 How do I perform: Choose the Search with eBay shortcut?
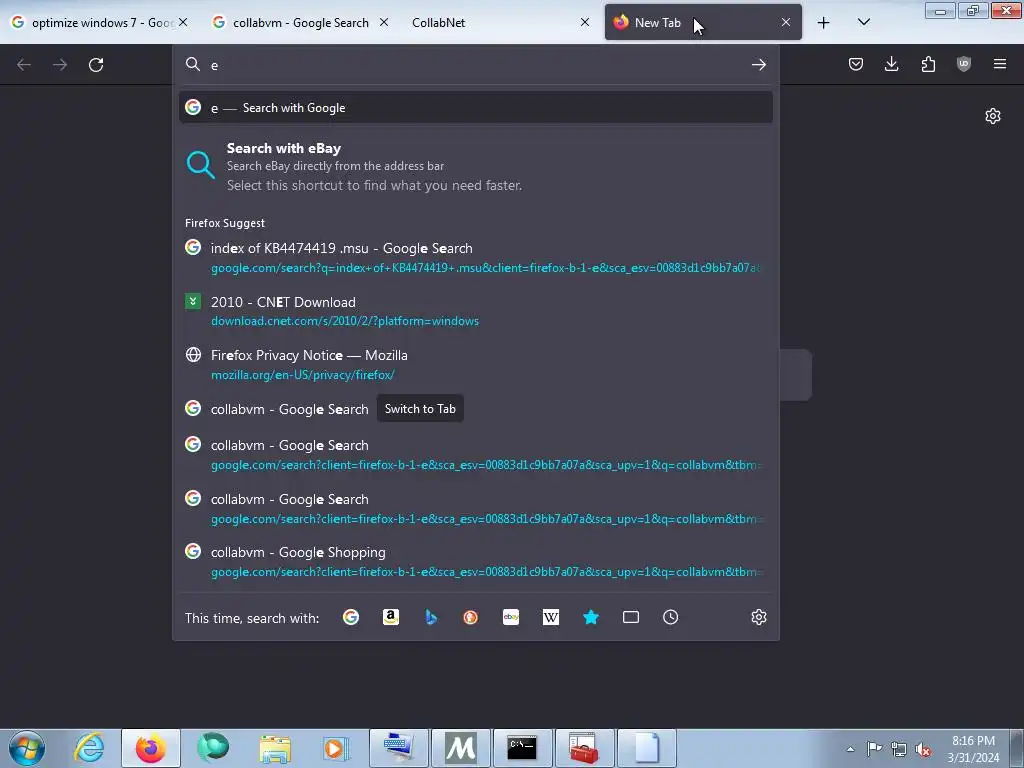click(475, 167)
